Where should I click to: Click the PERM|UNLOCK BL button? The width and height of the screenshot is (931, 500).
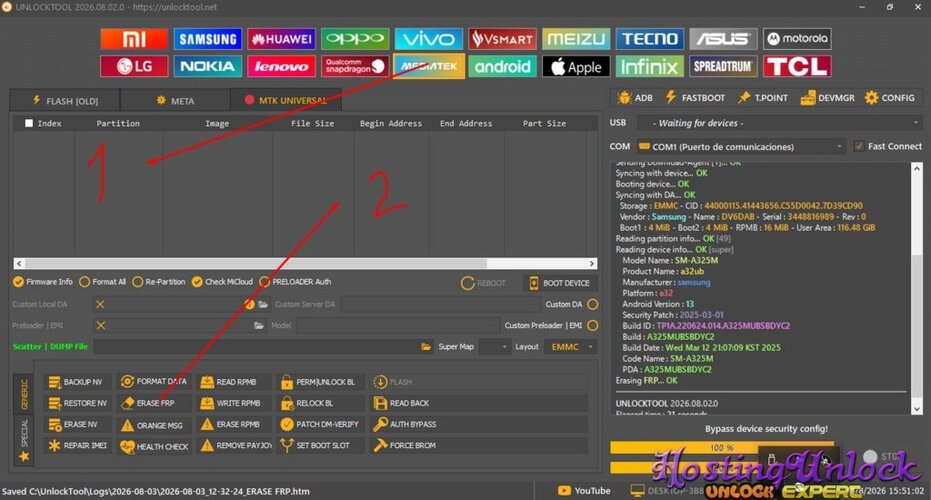320,382
